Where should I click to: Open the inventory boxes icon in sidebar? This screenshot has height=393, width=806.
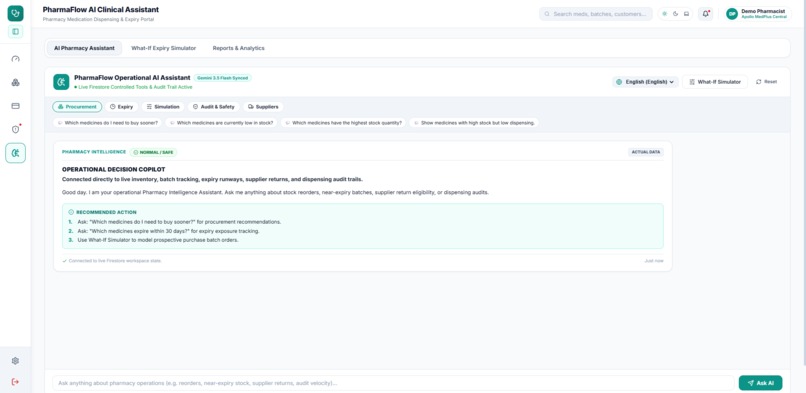(x=15, y=83)
